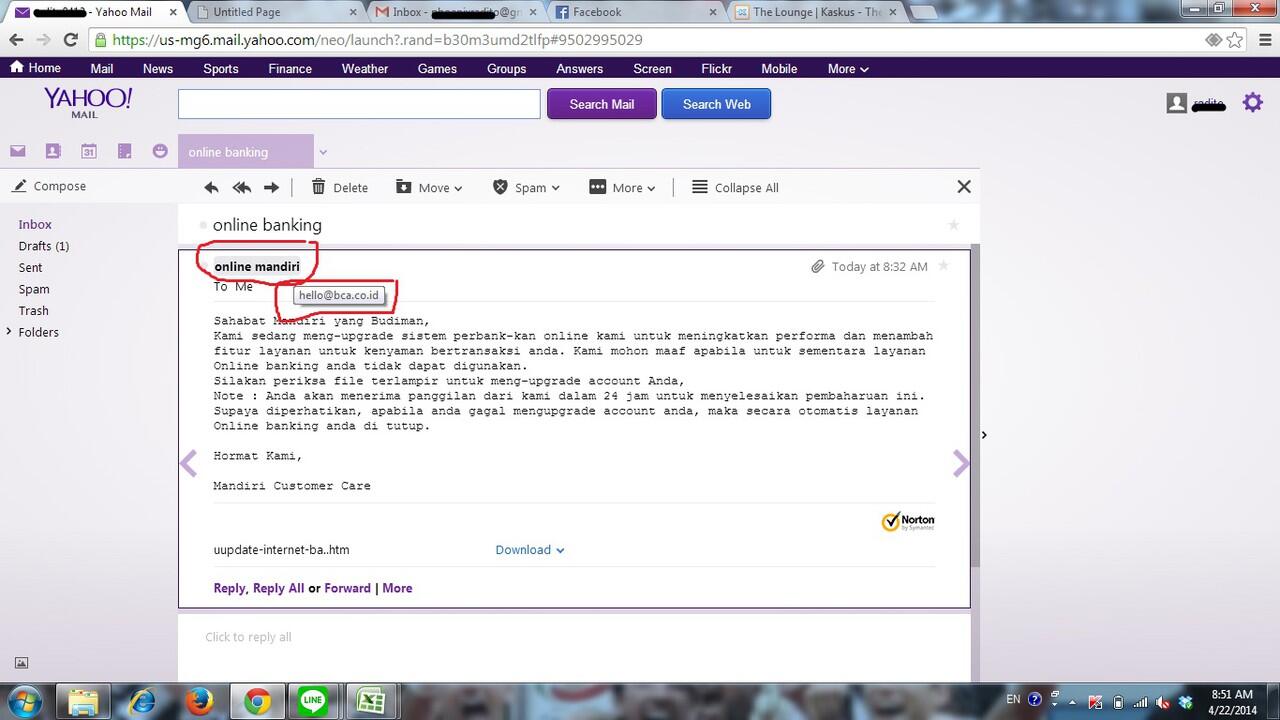This screenshot has height=720, width=1280.
Task: Open the Drafts (1) folder
Action: click(x=44, y=246)
